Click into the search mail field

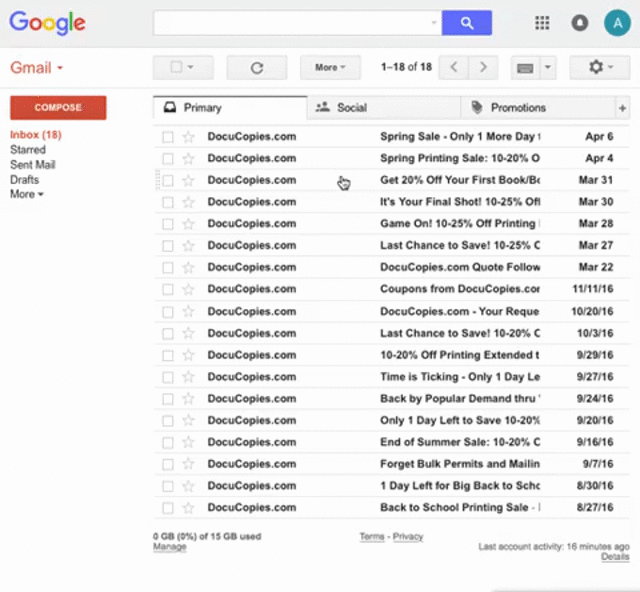tap(290, 23)
